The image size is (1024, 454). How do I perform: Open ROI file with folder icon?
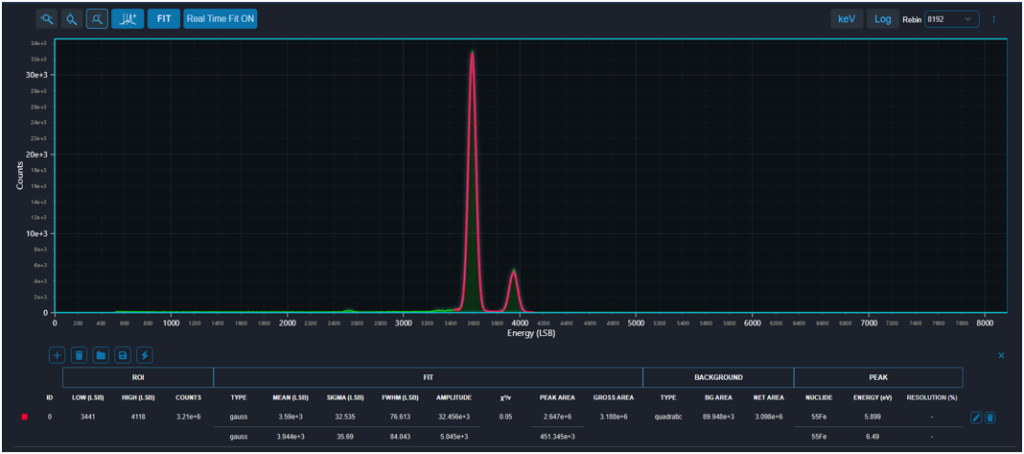pos(101,355)
